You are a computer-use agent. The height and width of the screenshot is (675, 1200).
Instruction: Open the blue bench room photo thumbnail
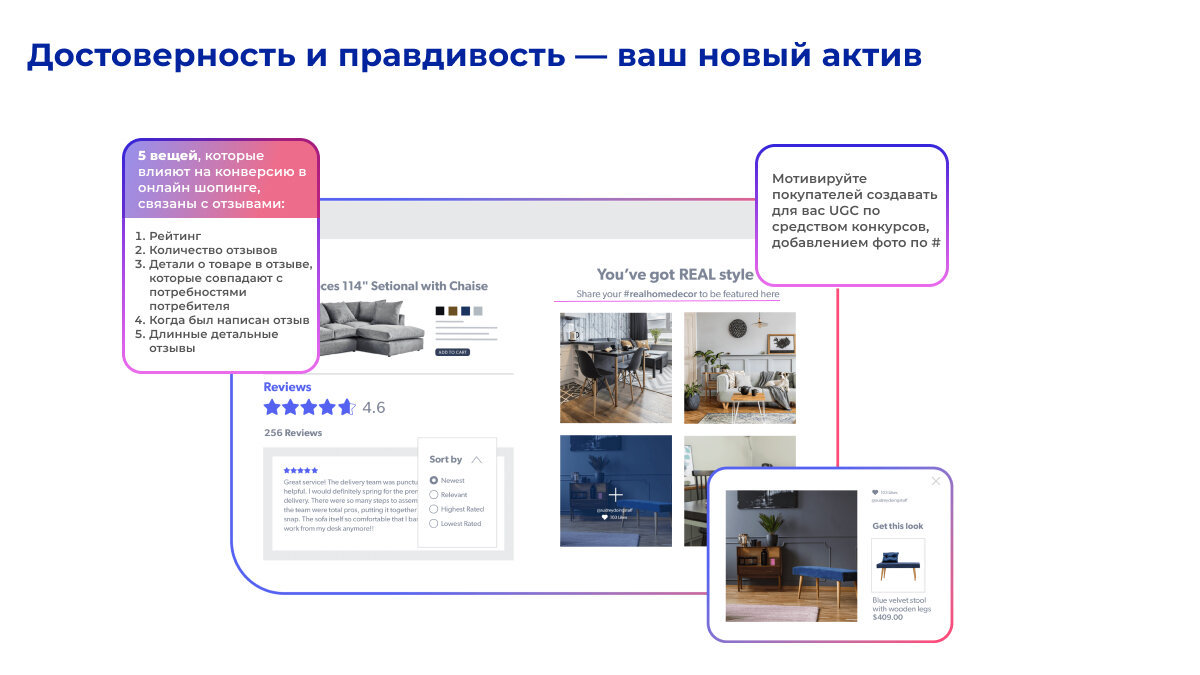click(x=615, y=491)
